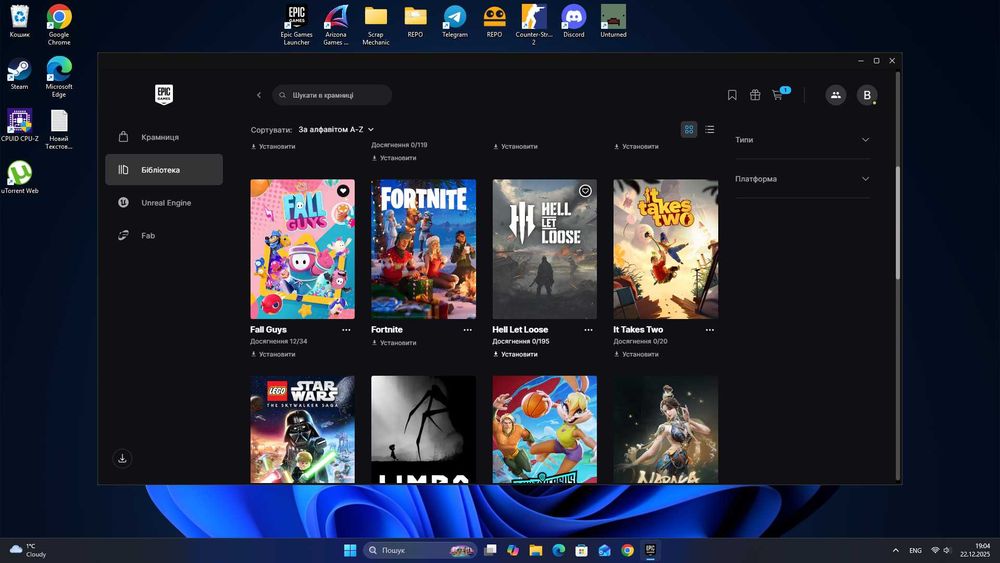Open the LIMBO cover thumbnail
Screen dimensions: 1000x563
click(x=423, y=429)
